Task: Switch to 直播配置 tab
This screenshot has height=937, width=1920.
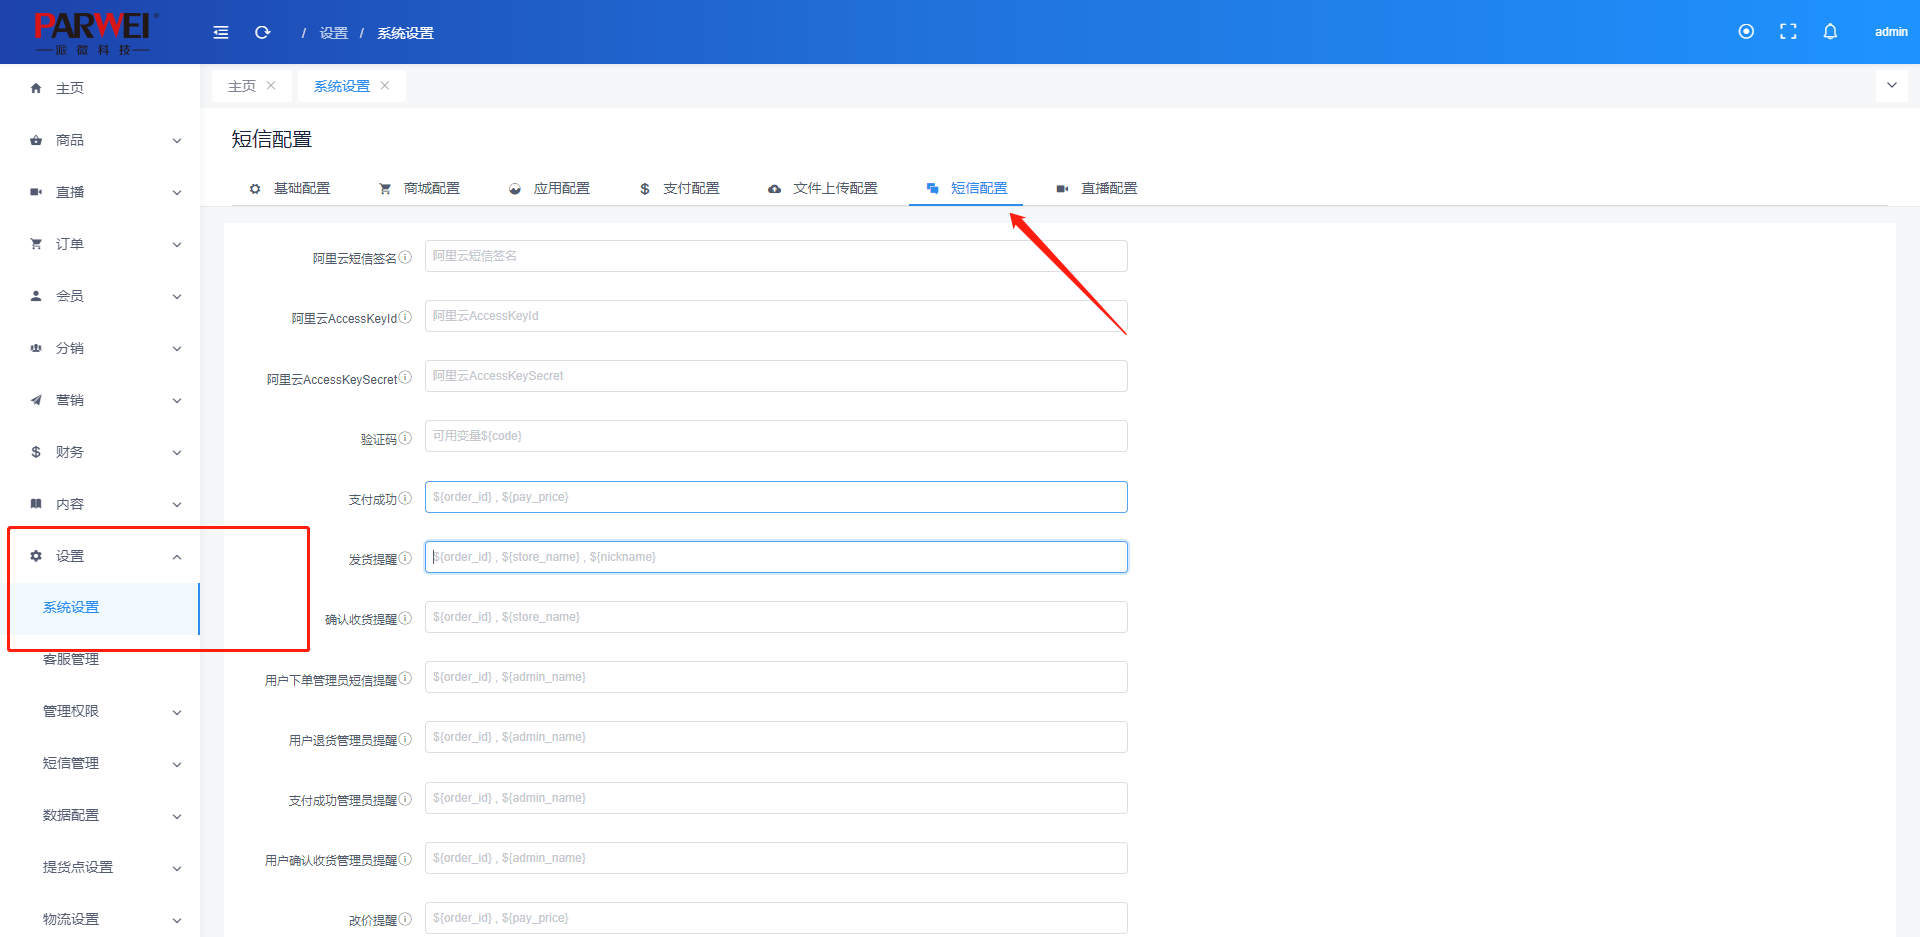Action: [x=1097, y=188]
